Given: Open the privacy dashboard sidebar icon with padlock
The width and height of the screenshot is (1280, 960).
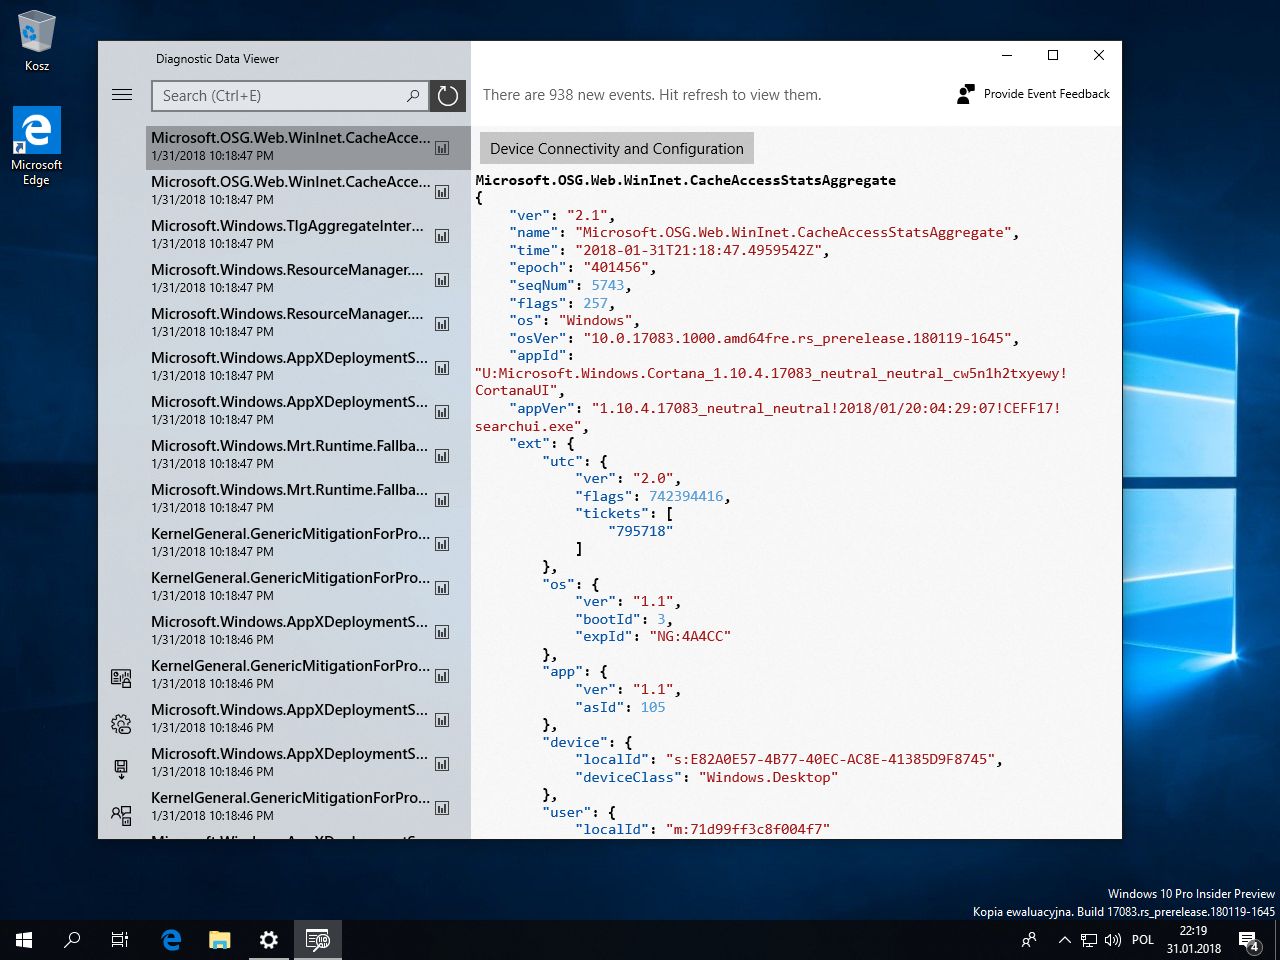Looking at the screenshot, I should (x=121, y=678).
